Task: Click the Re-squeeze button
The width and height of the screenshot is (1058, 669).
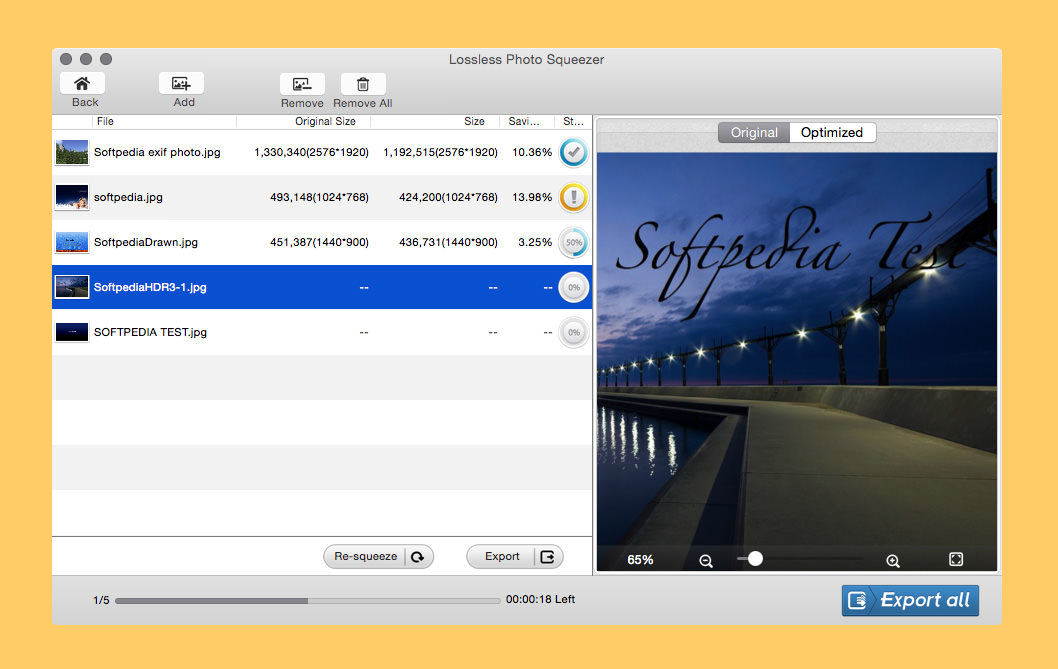Action: (x=379, y=556)
